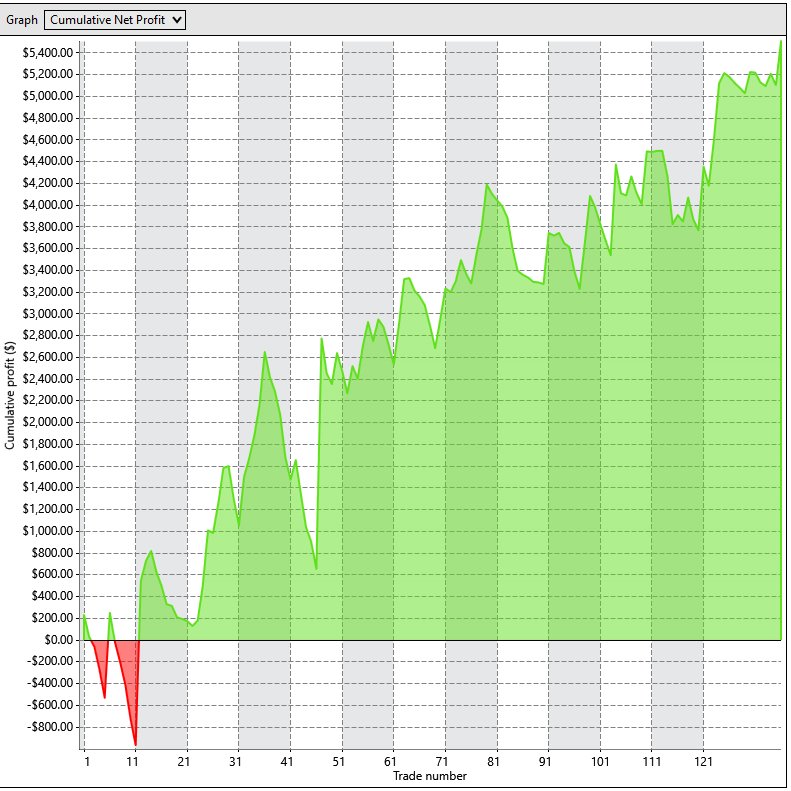This screenshot has height=791, width=791.
Task: Click trade number 81 on the x-axis
Action: 493,761
